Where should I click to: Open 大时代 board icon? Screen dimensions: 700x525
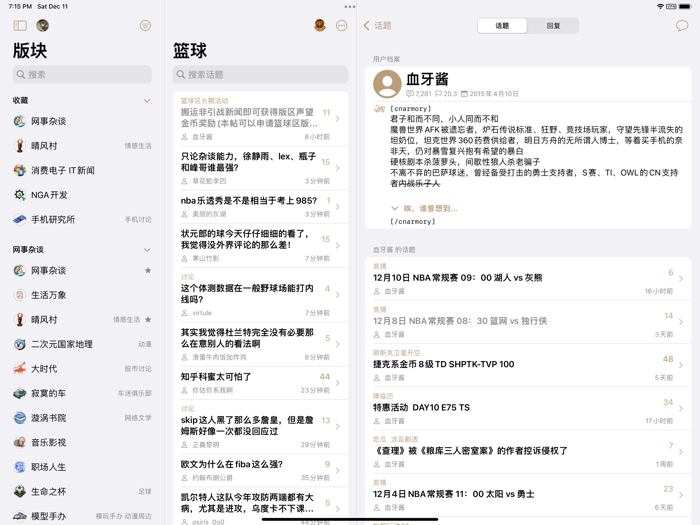19,368
